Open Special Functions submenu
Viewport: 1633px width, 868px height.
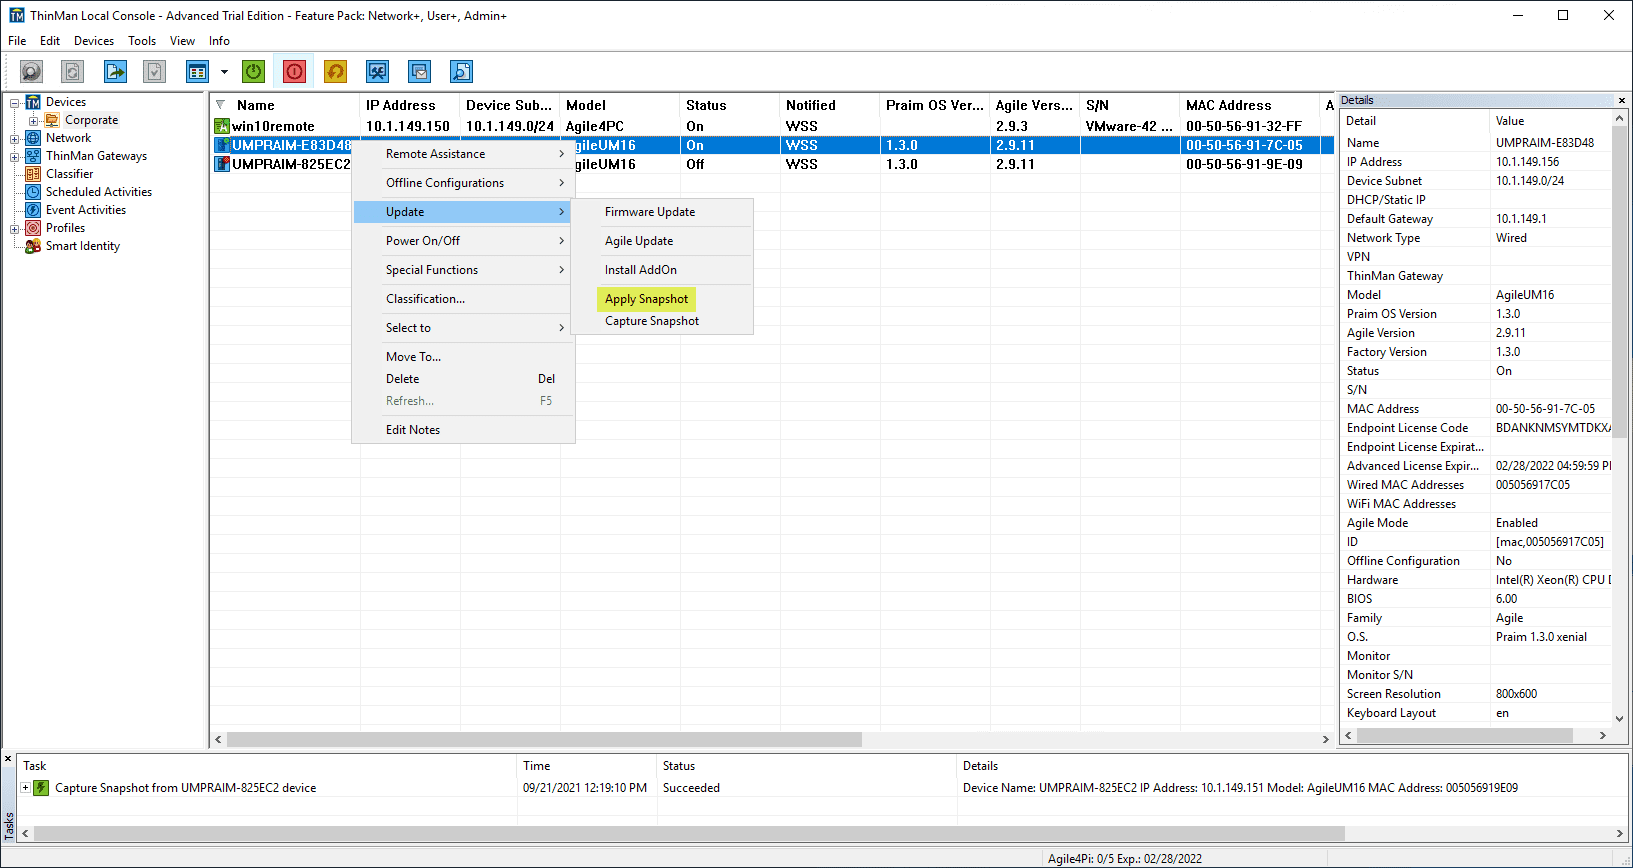click(x=464, y=270)
